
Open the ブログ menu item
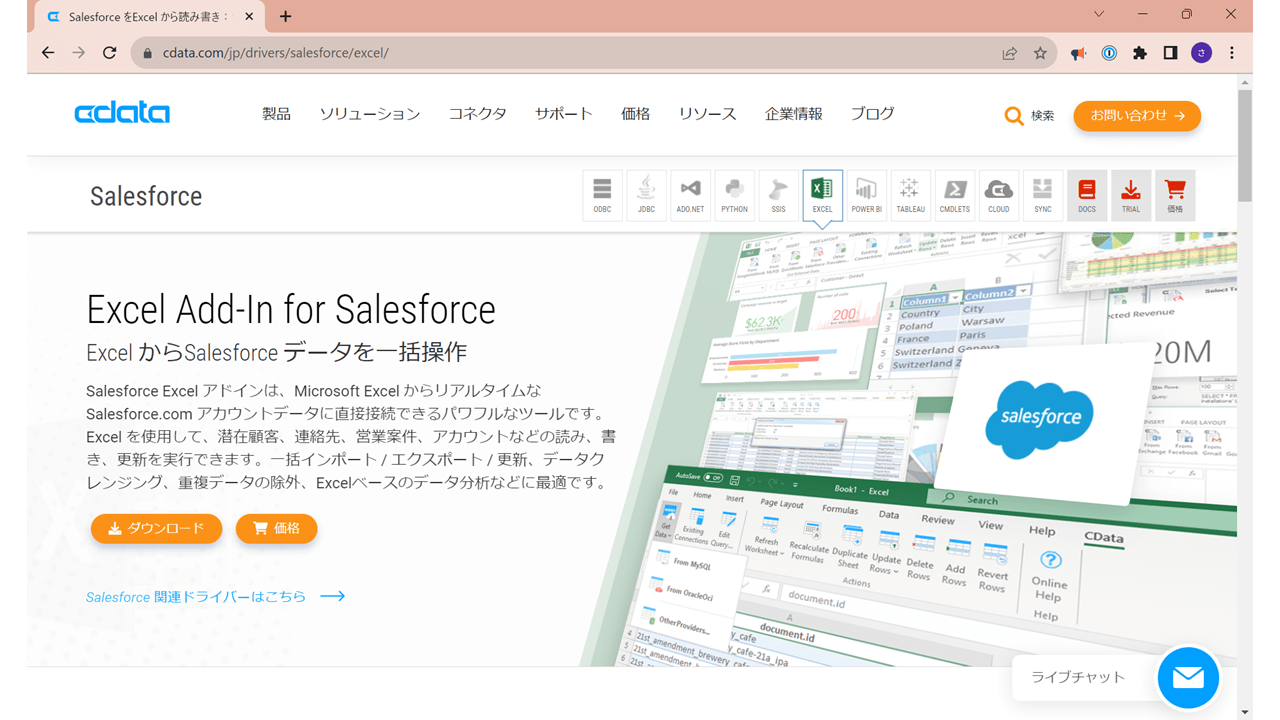(871, 114)
